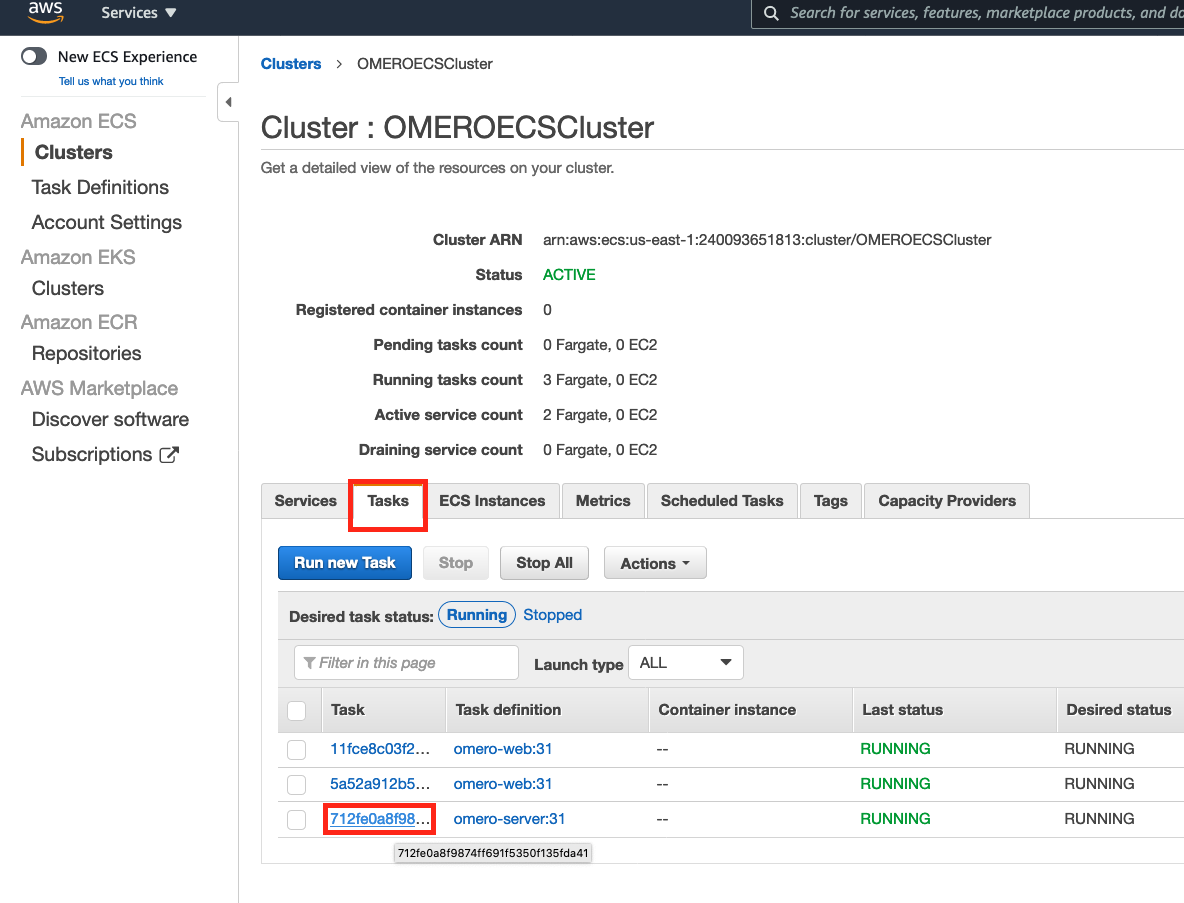Open the Metrics tab

click(x=603, y=501)
